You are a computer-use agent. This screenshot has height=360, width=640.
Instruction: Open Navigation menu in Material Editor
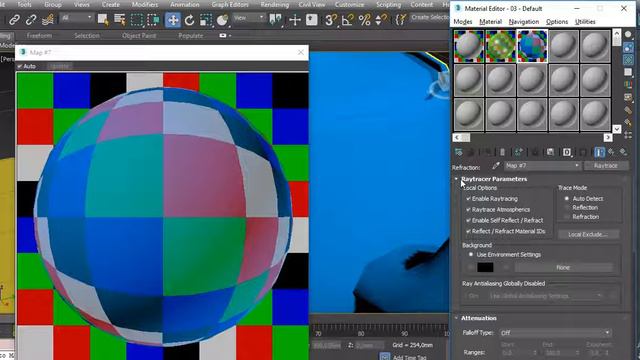pos(524,22)
